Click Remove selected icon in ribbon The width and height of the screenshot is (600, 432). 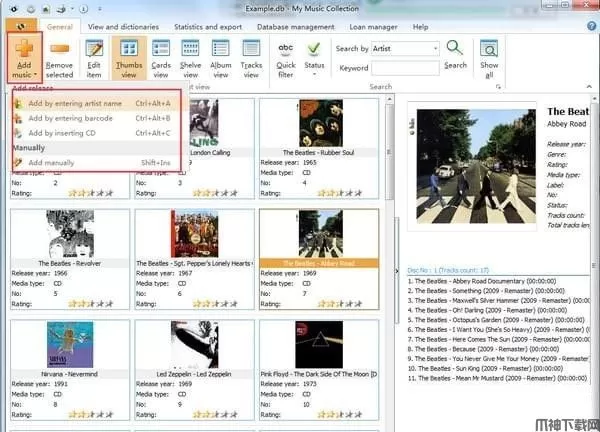tap(59, 48)
